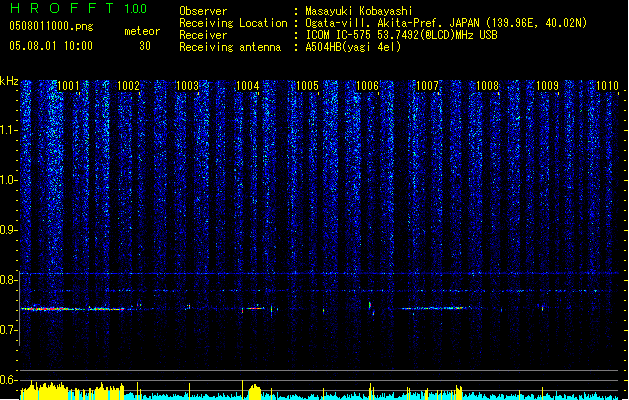Click the long red meteor echo below 1001
The width and height of the screenshot is (629, 400).
coord(73,309)
